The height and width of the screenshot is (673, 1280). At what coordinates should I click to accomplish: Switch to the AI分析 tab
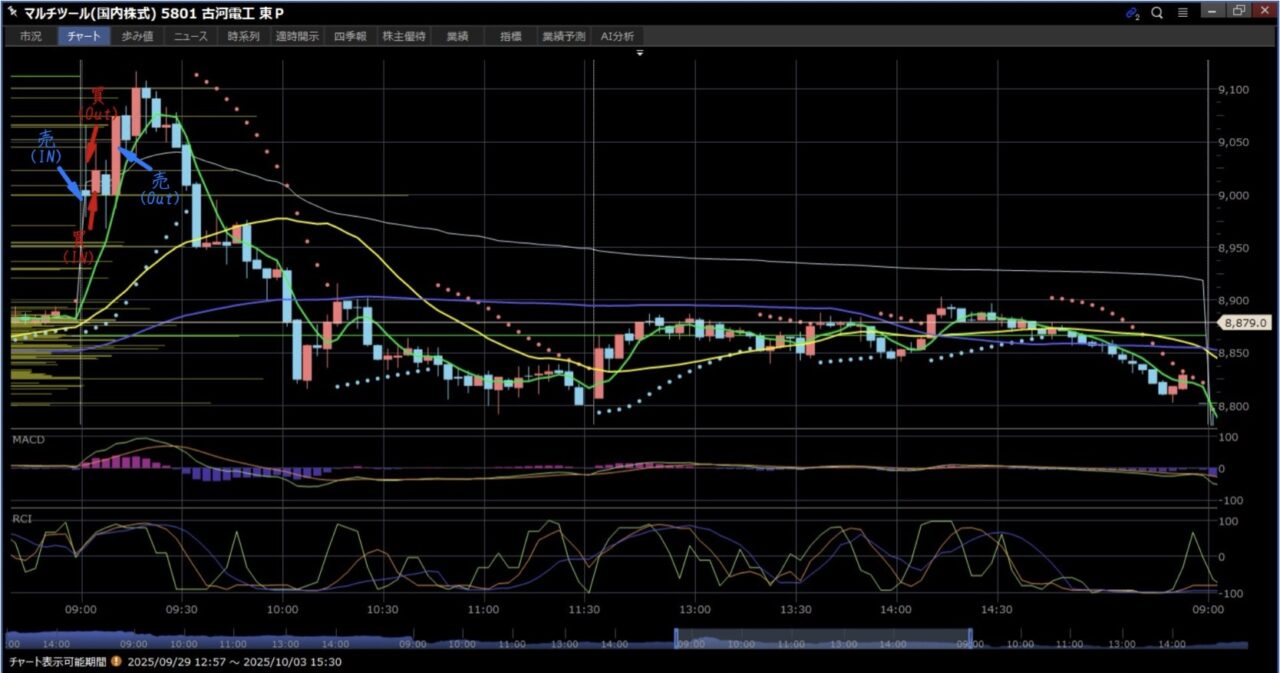tap(617, 36)
